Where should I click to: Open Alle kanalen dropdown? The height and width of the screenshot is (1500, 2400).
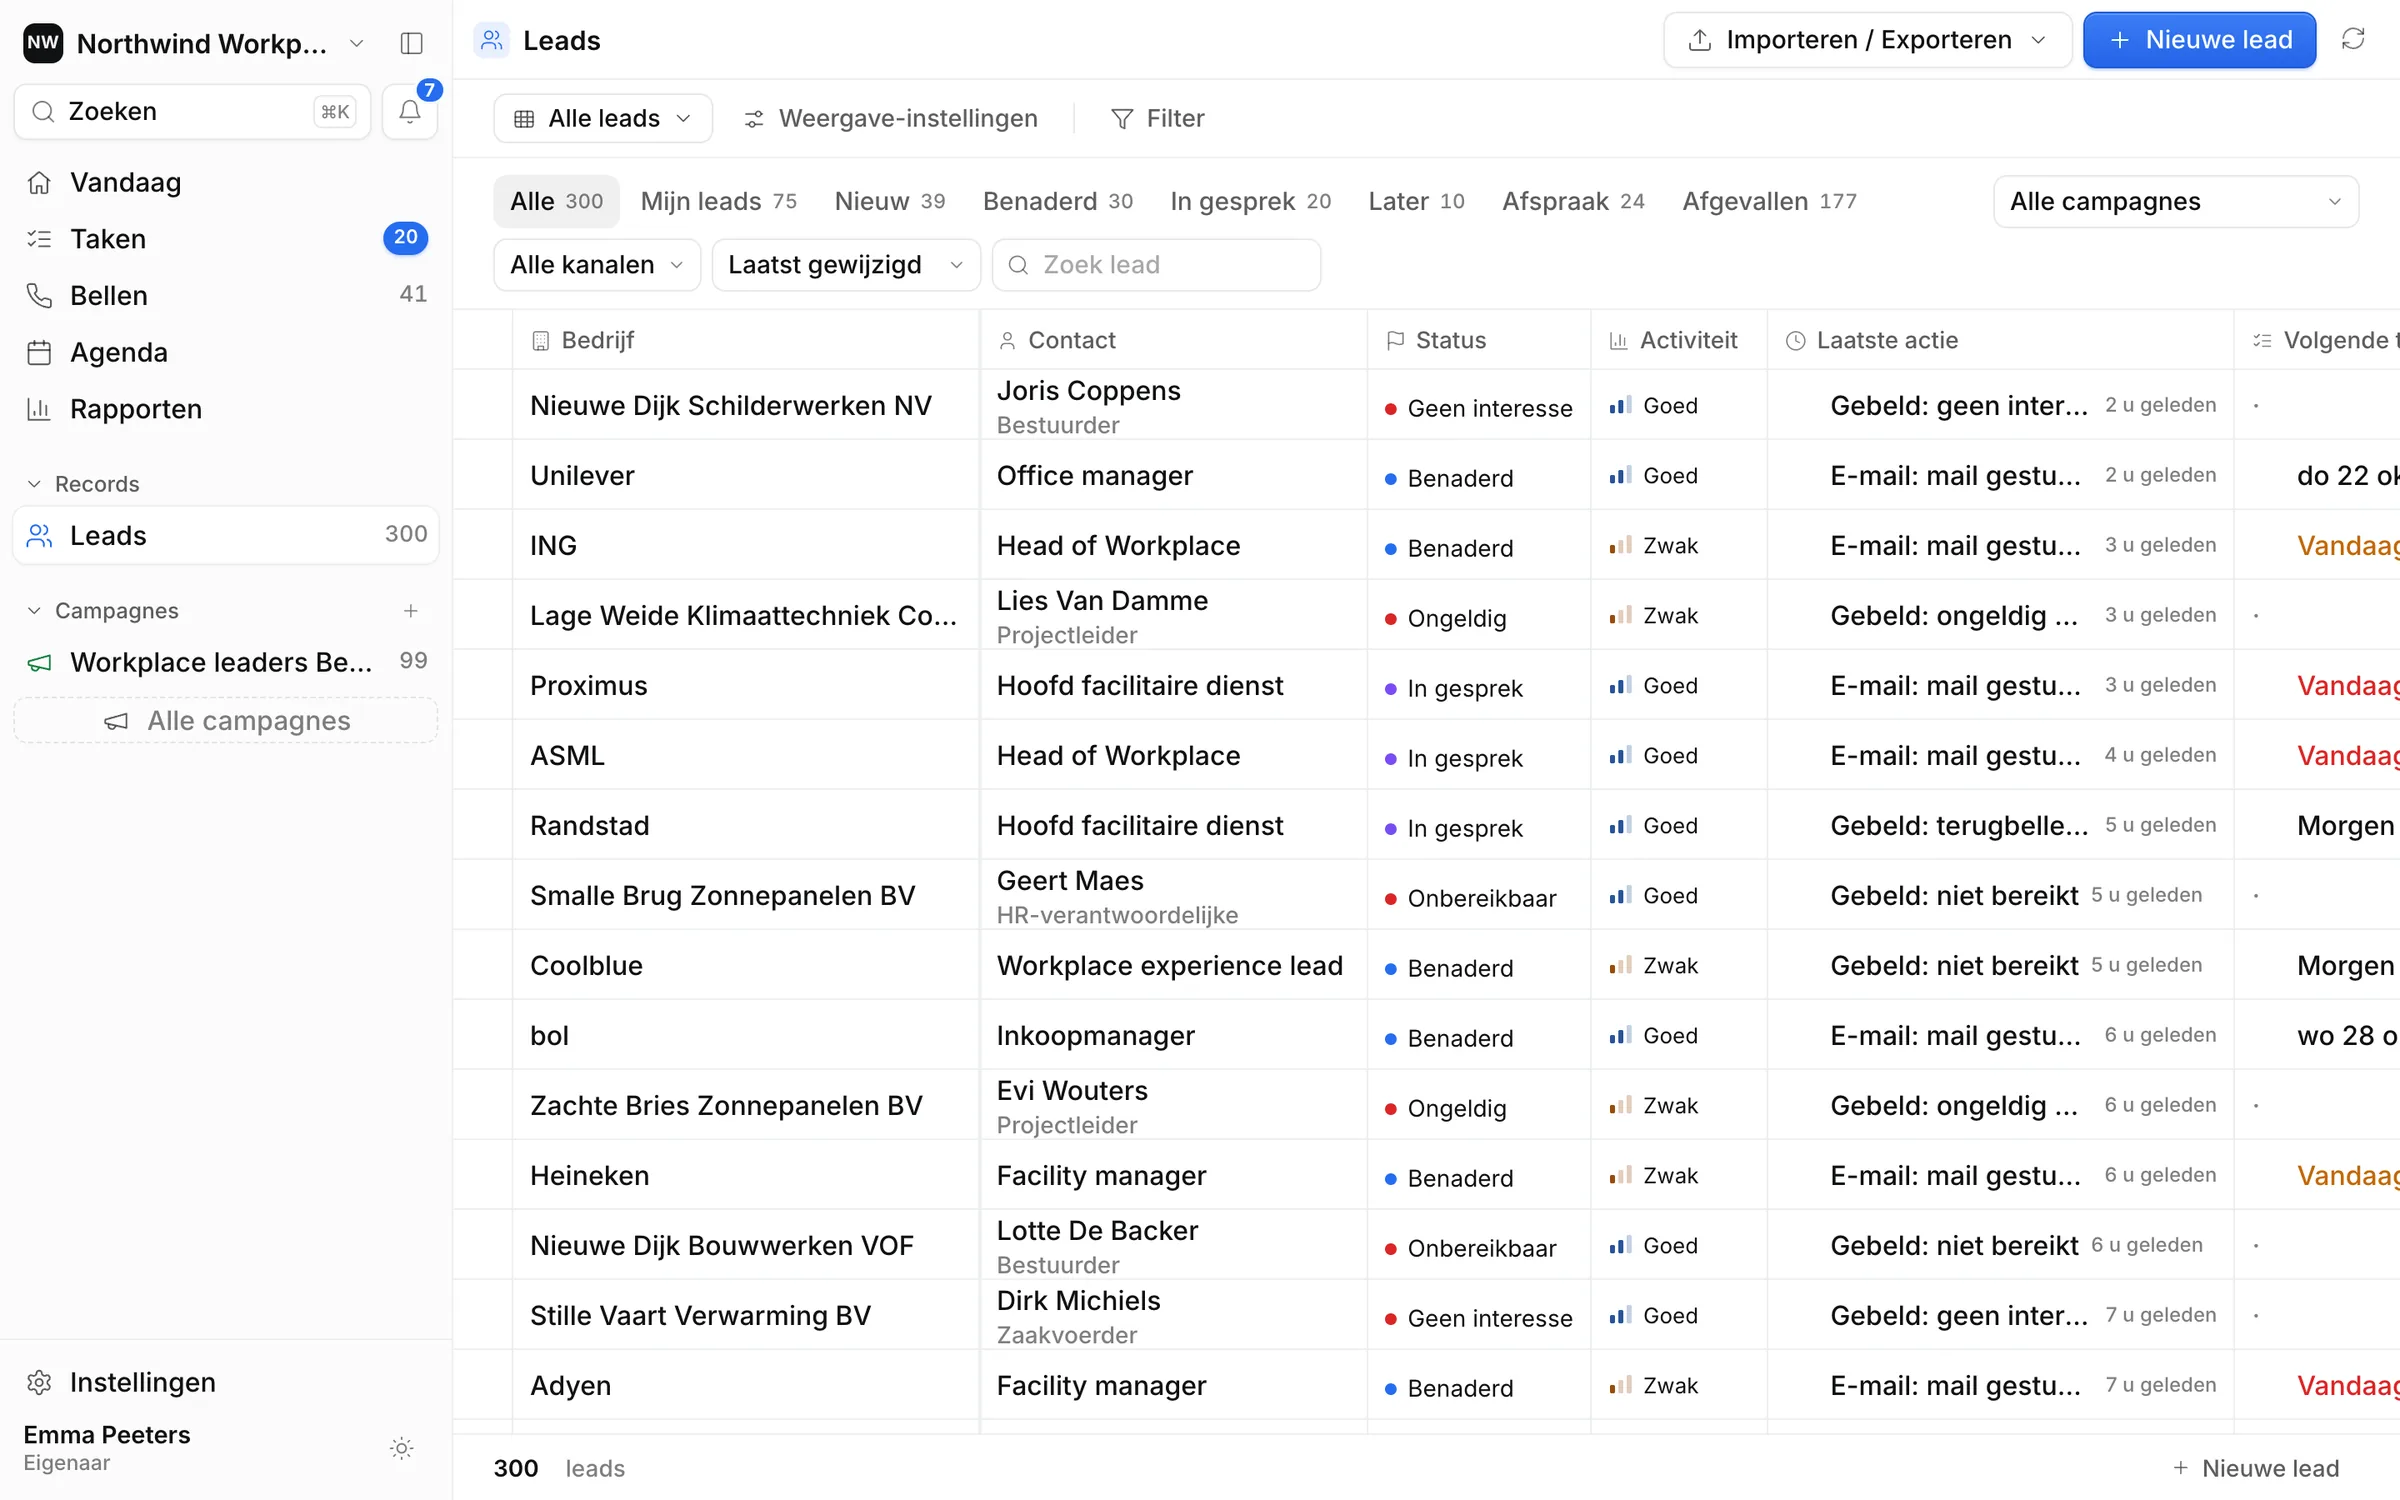[x=597, y=265]
